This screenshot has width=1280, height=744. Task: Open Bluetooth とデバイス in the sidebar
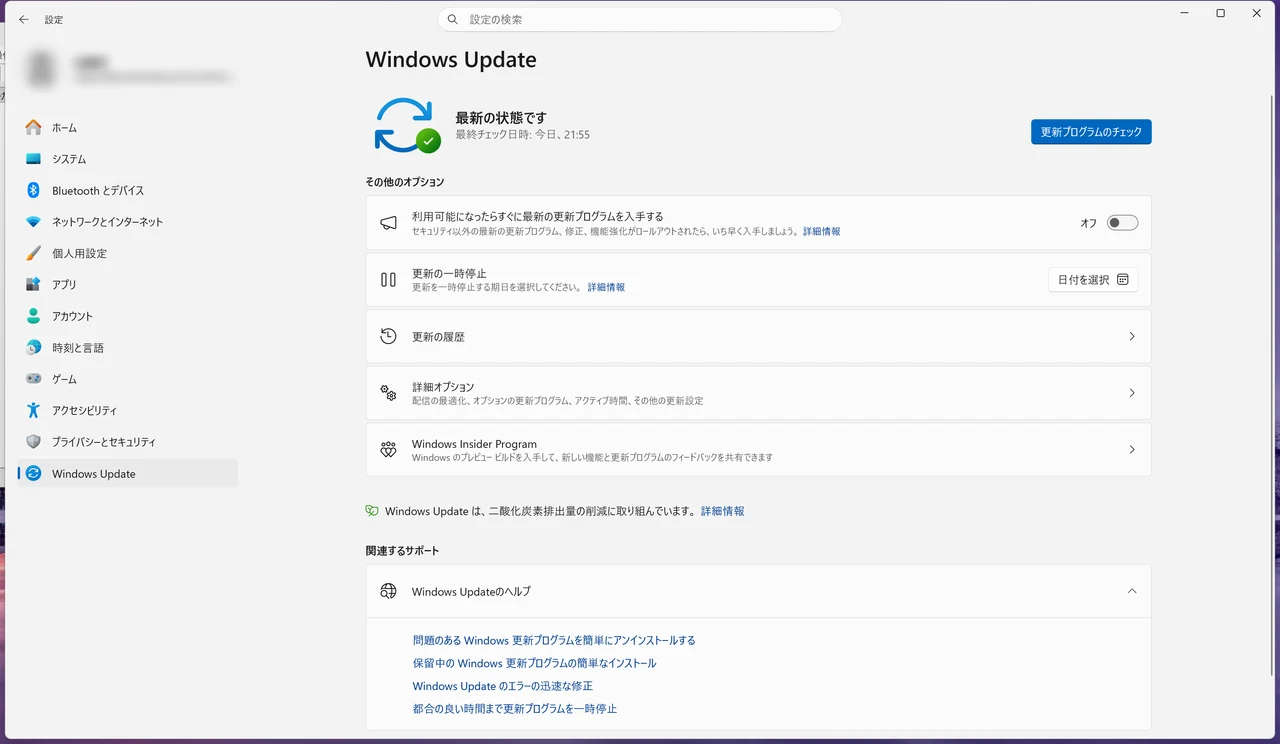(x=128, y=190)
